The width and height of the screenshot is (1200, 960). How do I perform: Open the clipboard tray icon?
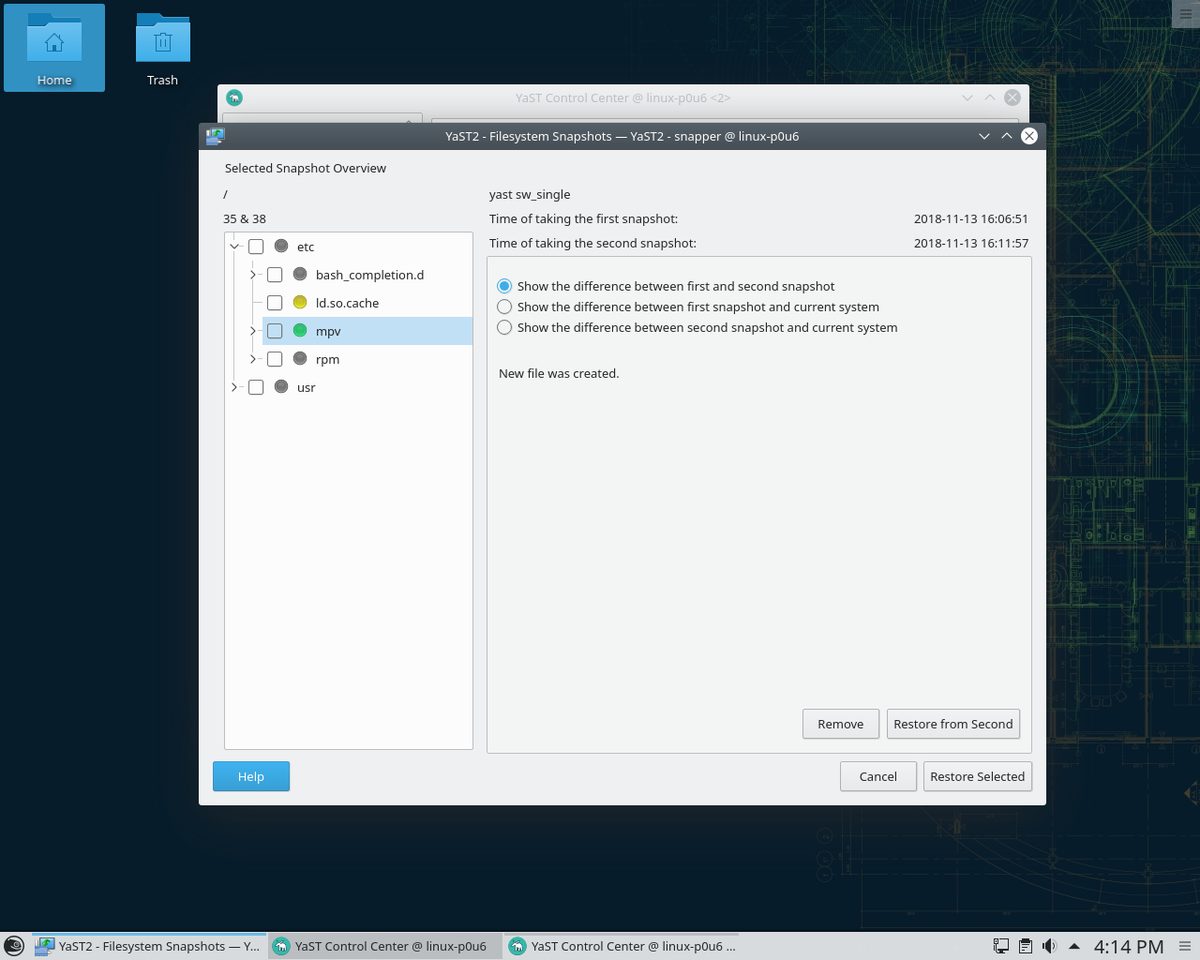coord(1025,946)
